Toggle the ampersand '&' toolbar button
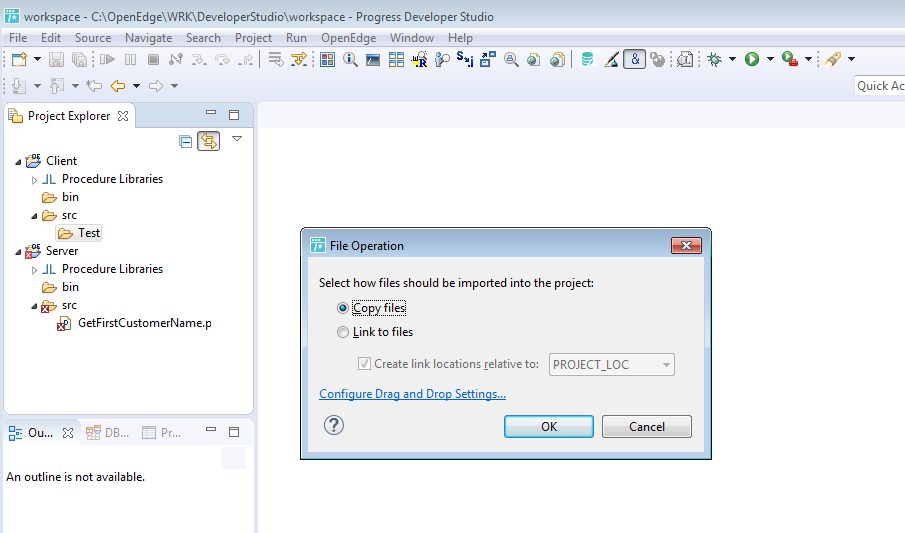The image size is (905, 533). [x=634, y=59]
